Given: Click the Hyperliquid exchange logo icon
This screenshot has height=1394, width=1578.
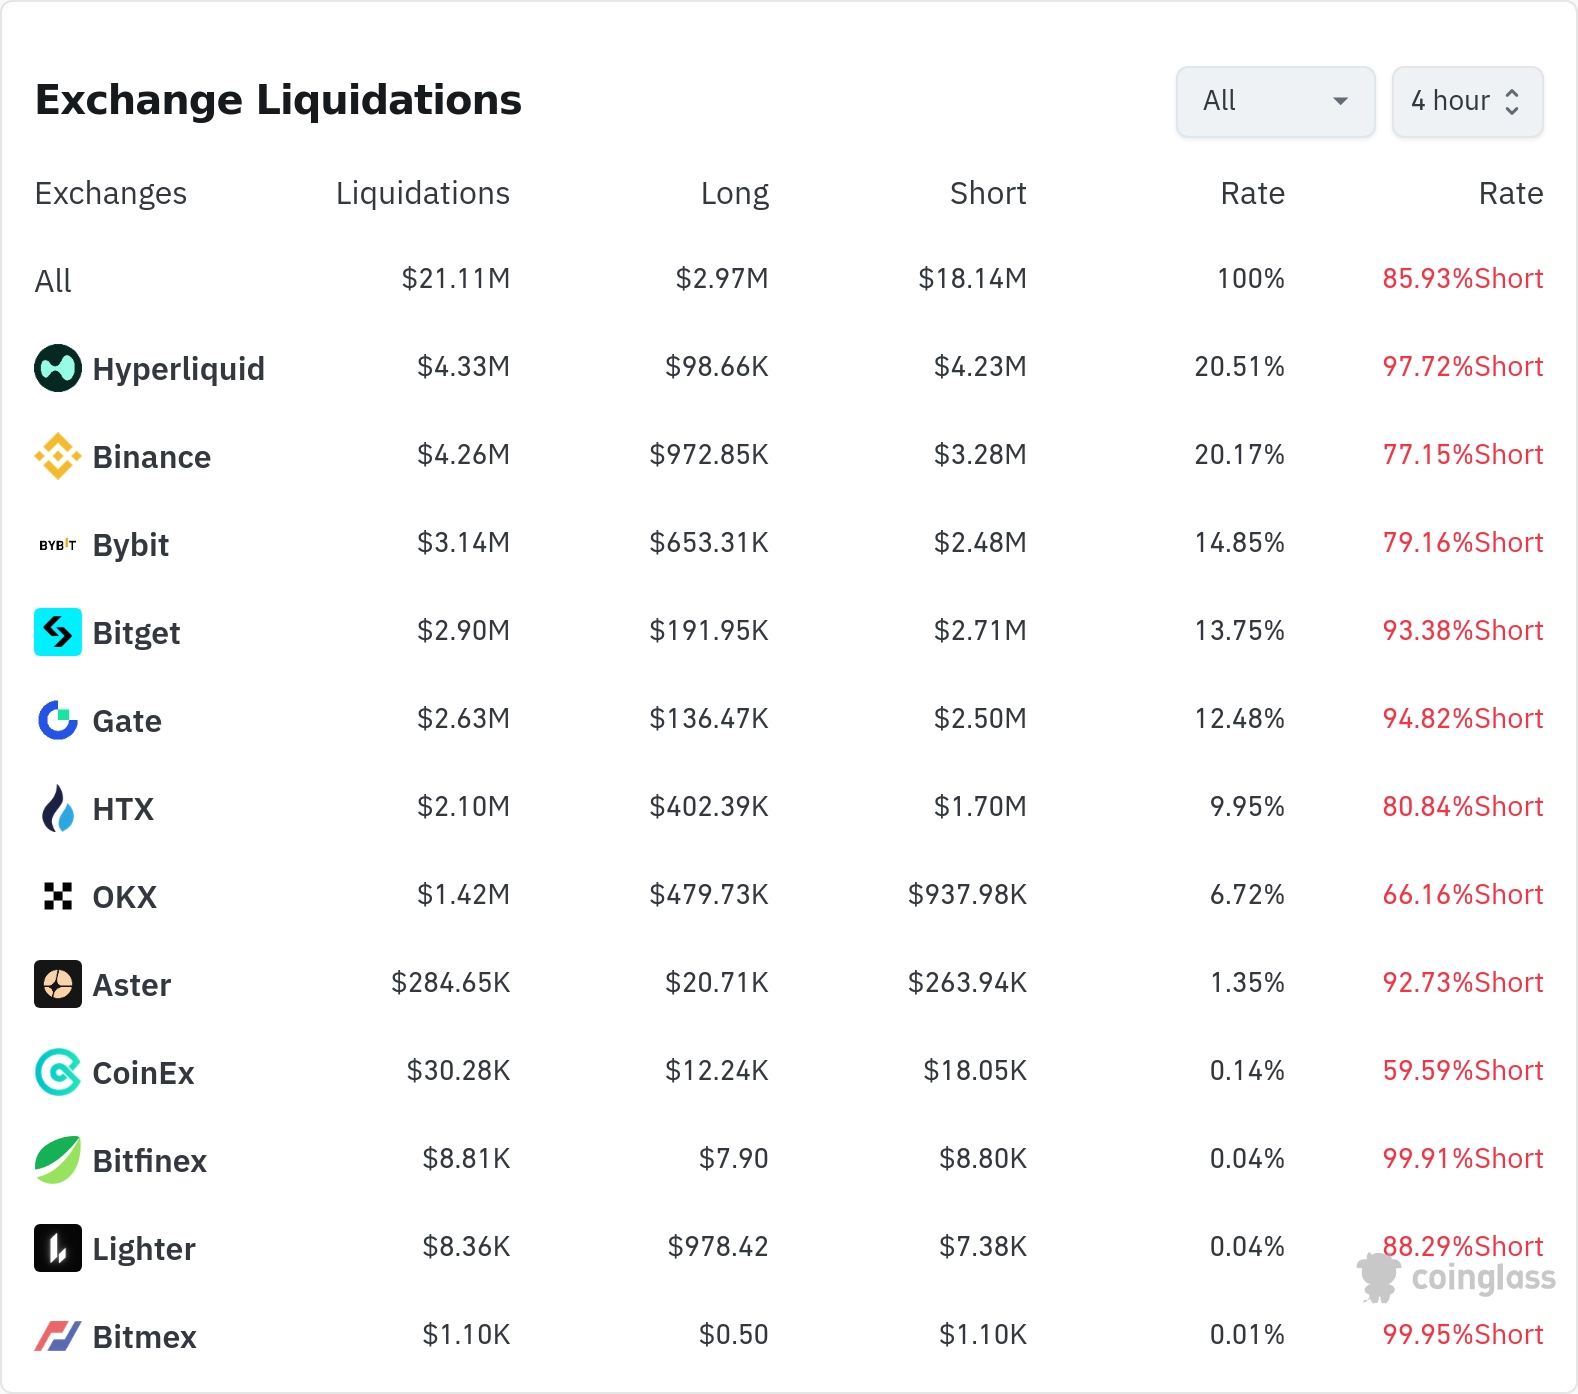Looking at the screenshot, I should click(58, 368).
